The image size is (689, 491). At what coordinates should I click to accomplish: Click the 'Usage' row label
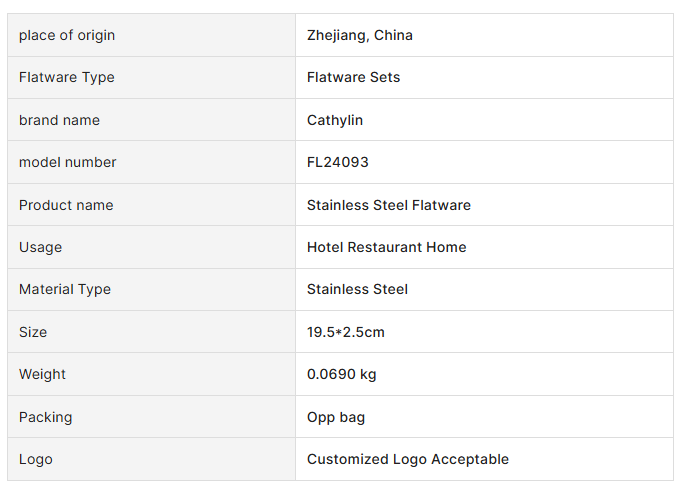[40, 247]
